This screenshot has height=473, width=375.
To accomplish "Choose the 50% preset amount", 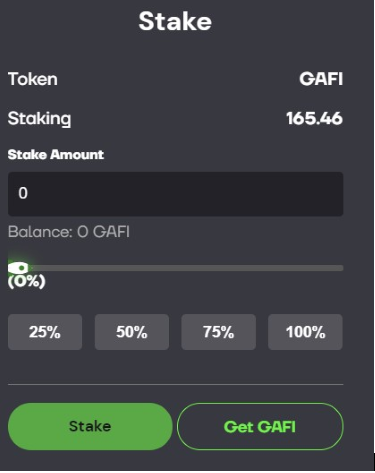I will (x=132, y=332).
